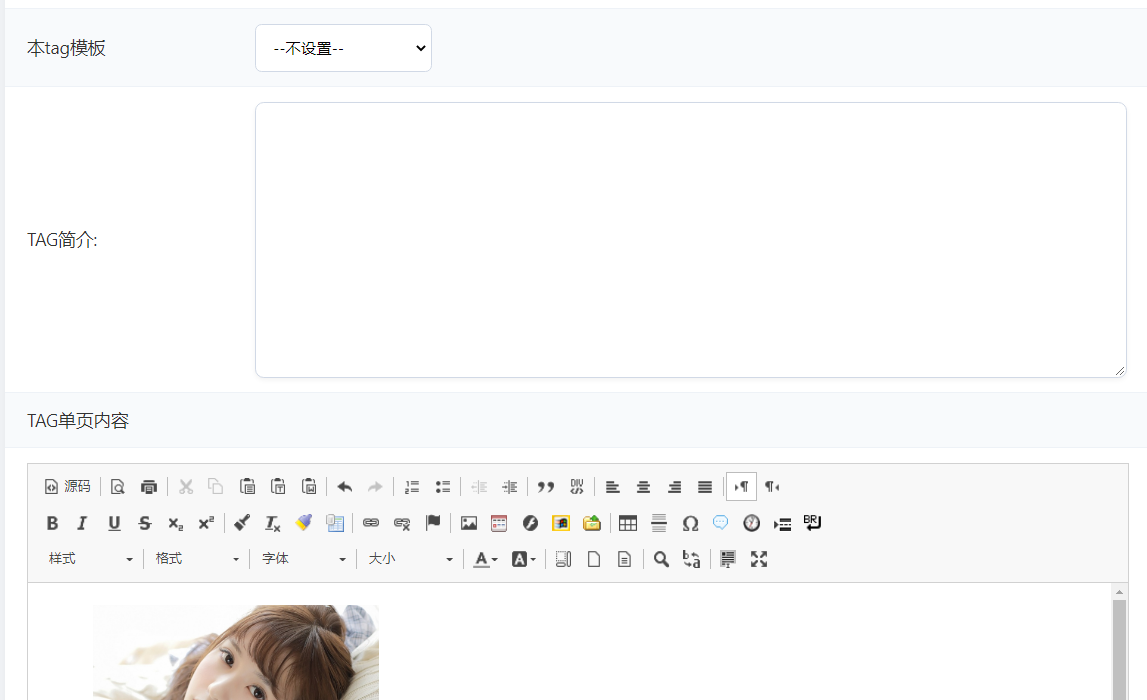Toggle the numbered list option
This screenshot has height=700, width=1147.
[412, 487]
